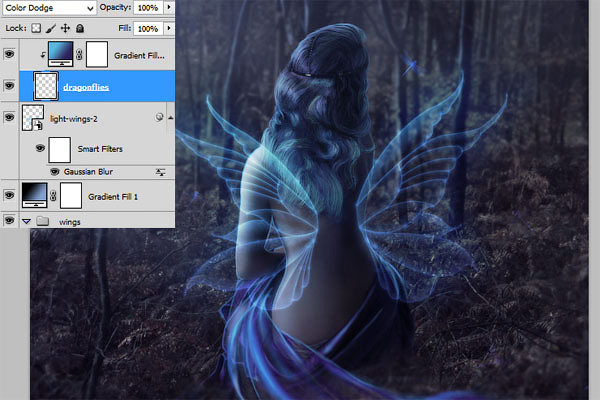
Task: Toggle lock image pixels brush icon
Action: click(x=51, y=28)
